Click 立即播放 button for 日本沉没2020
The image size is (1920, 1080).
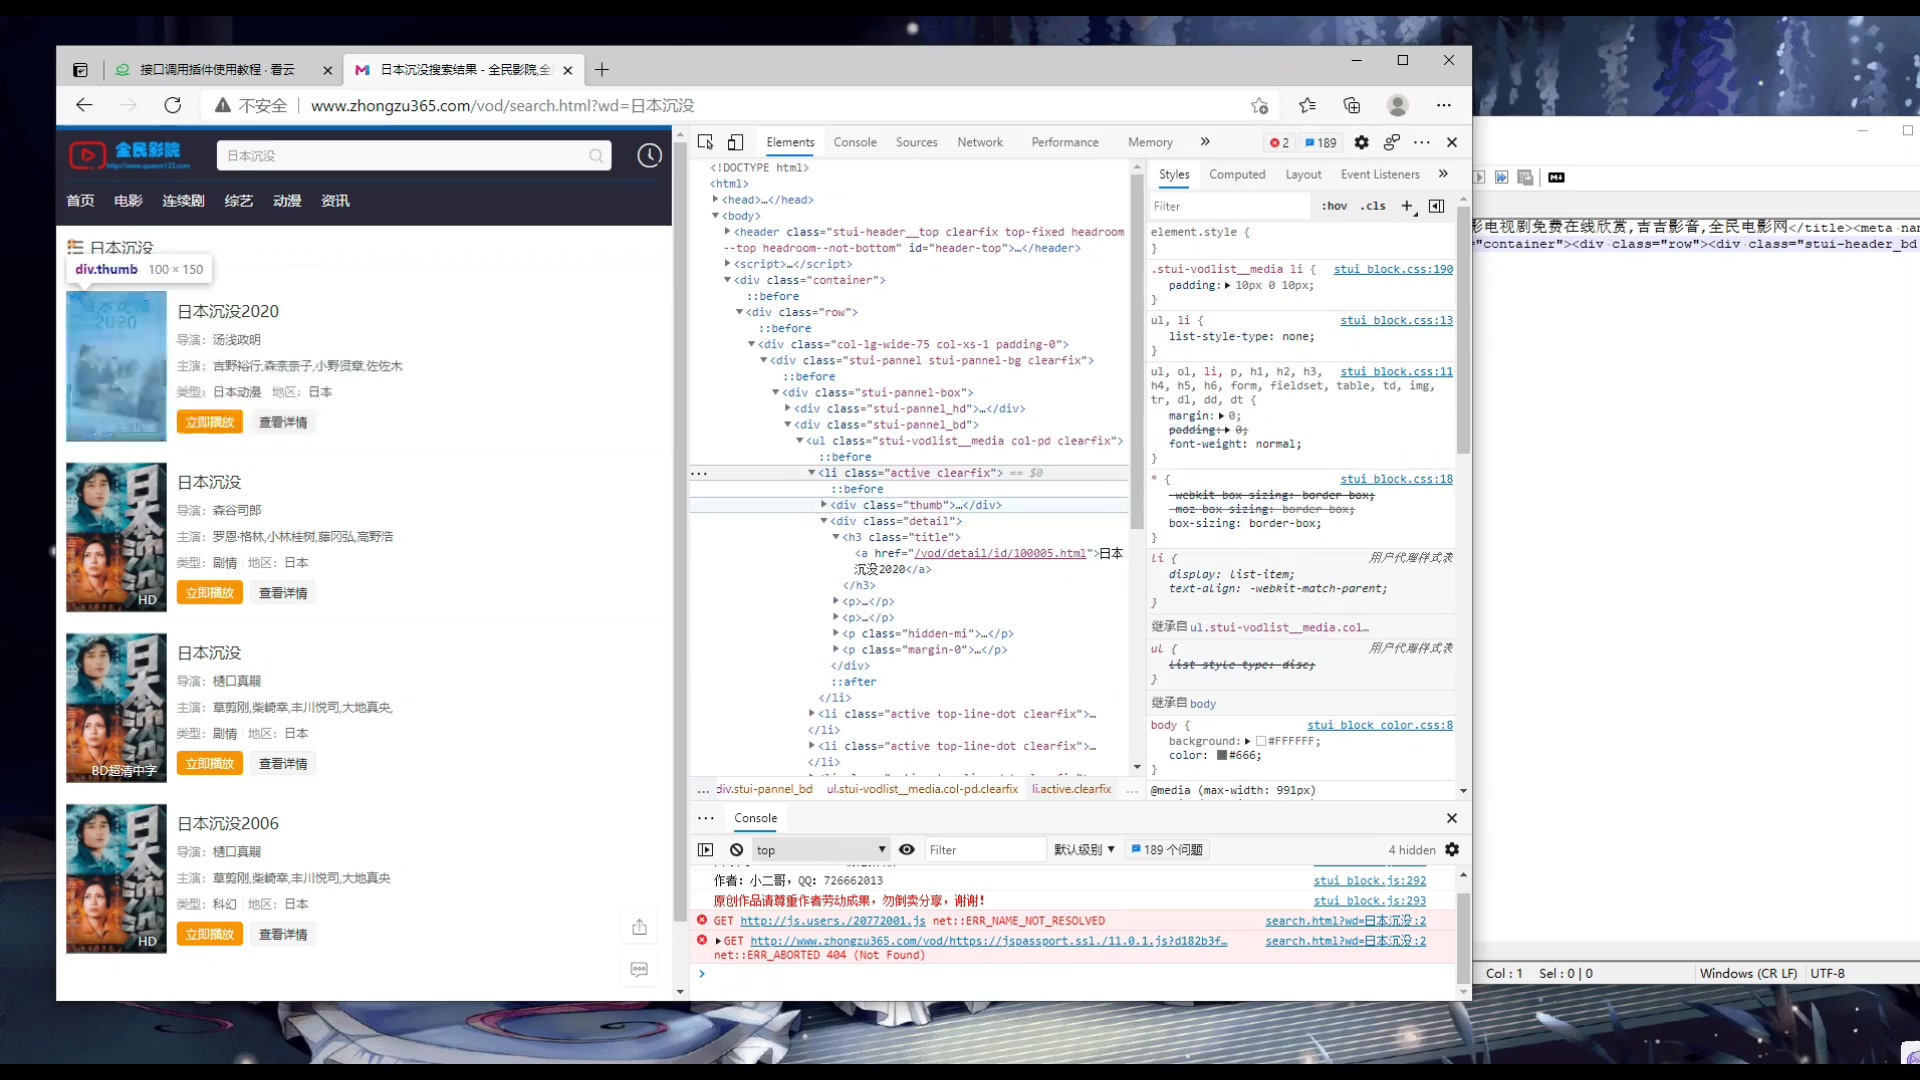click(209, 422)
